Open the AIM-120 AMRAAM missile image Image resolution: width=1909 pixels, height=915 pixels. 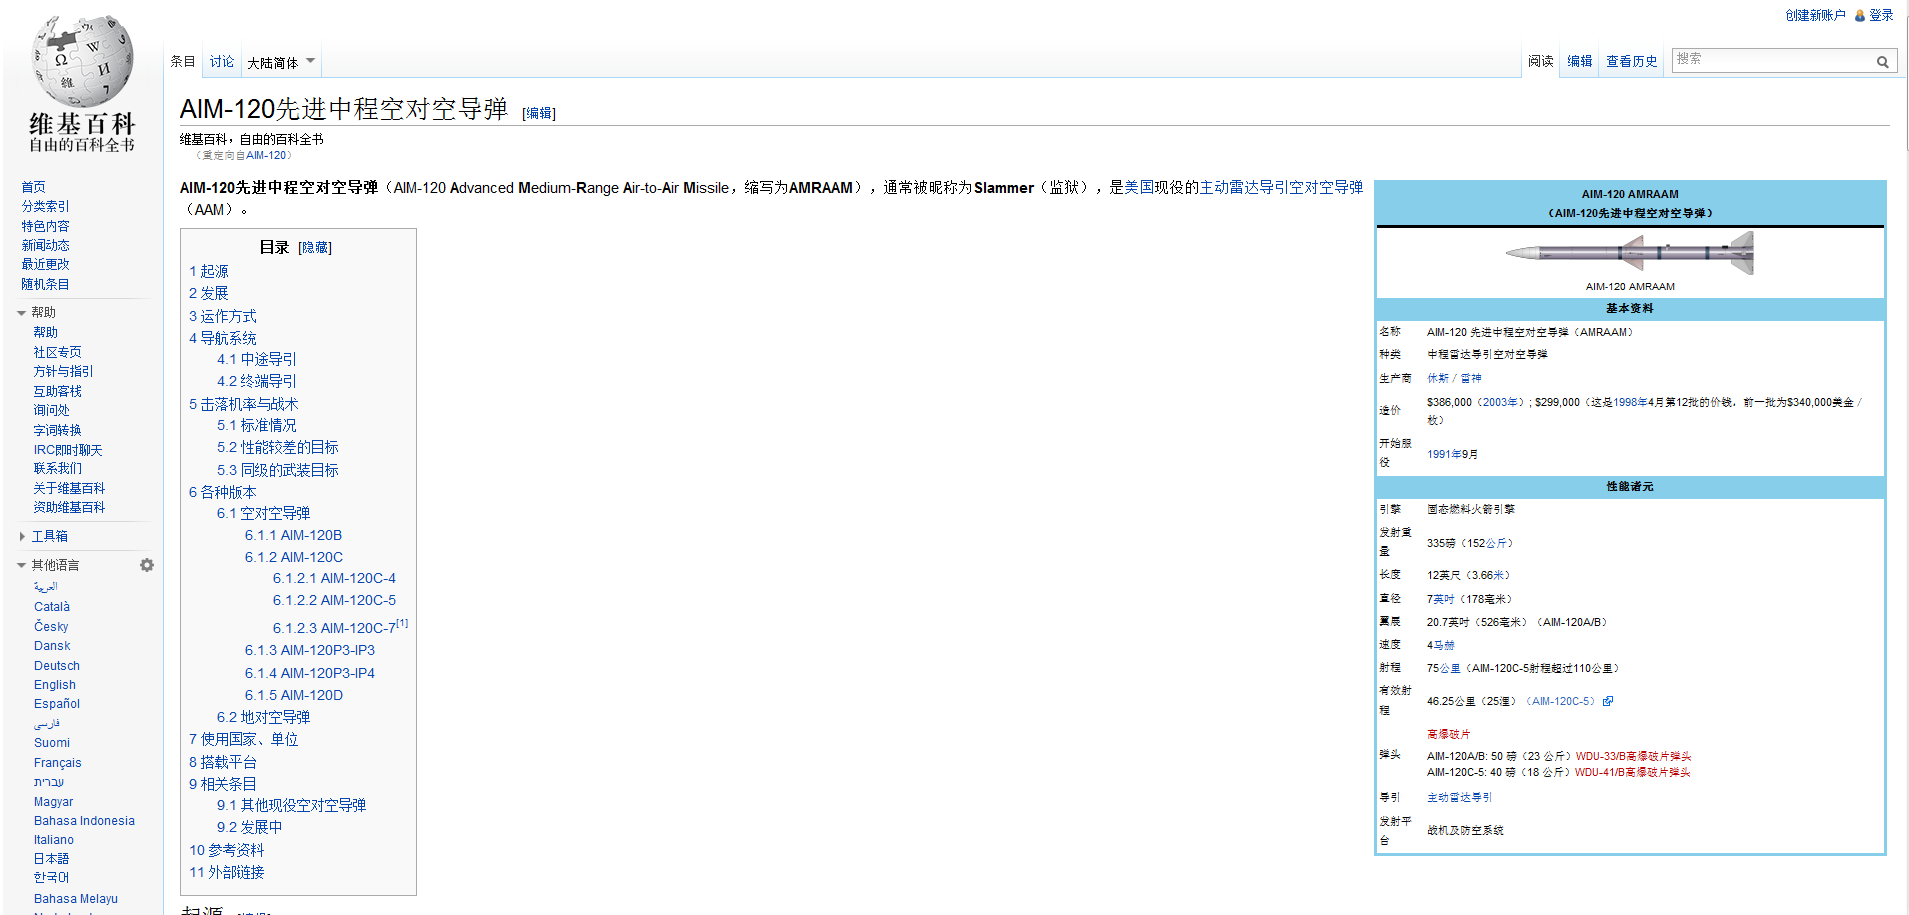pyautogui.click(x=1630, y=253)
